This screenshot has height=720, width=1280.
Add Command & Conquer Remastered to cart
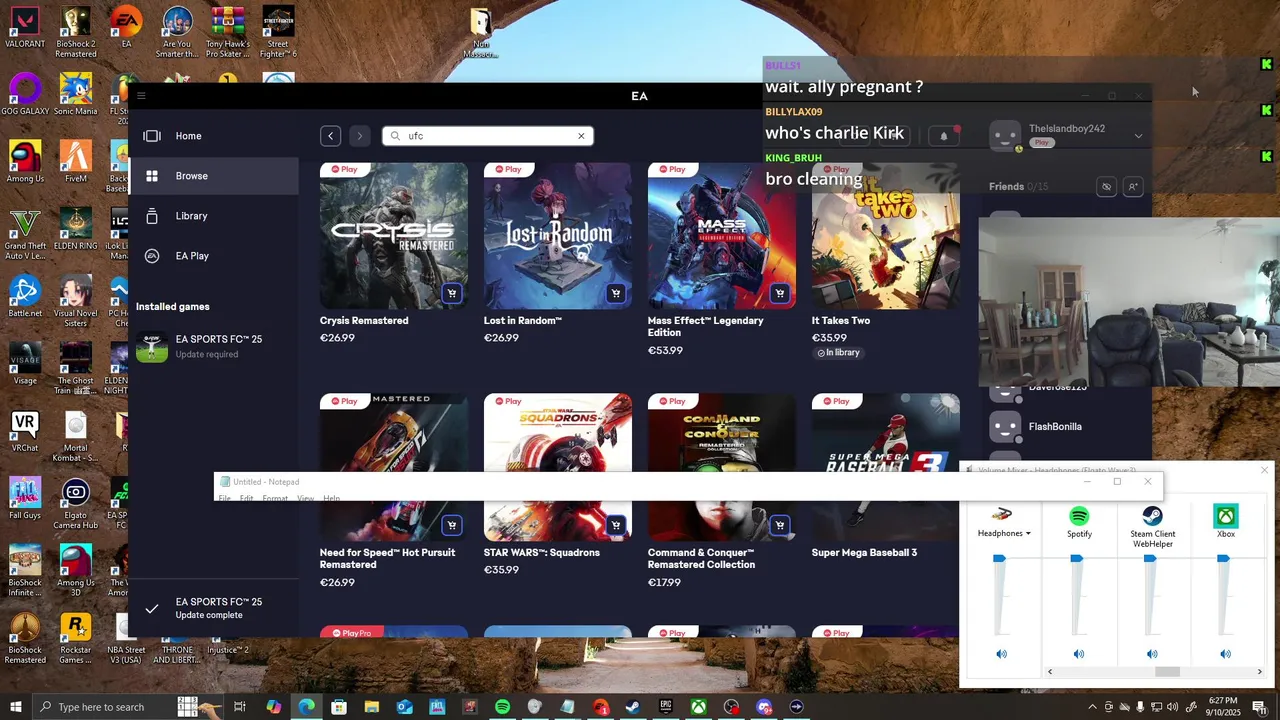point(780,525)
